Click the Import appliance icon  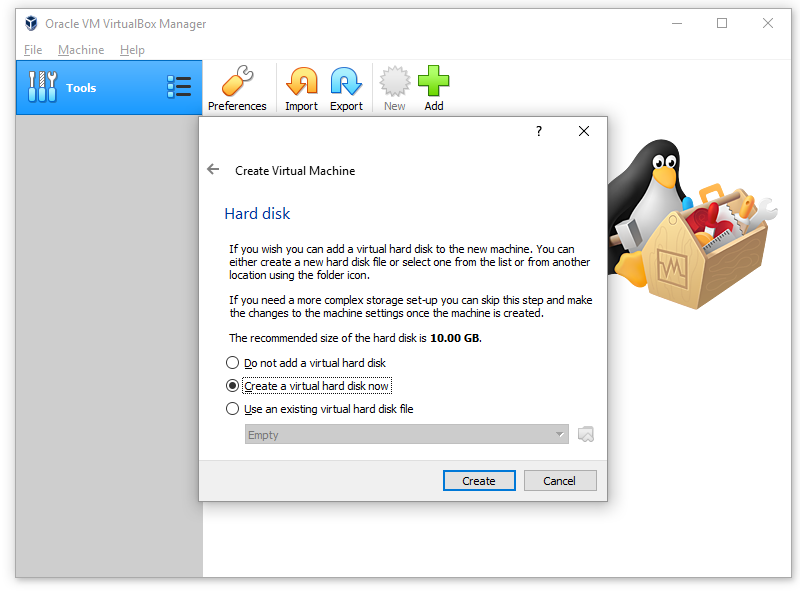[x=301, y=88]
